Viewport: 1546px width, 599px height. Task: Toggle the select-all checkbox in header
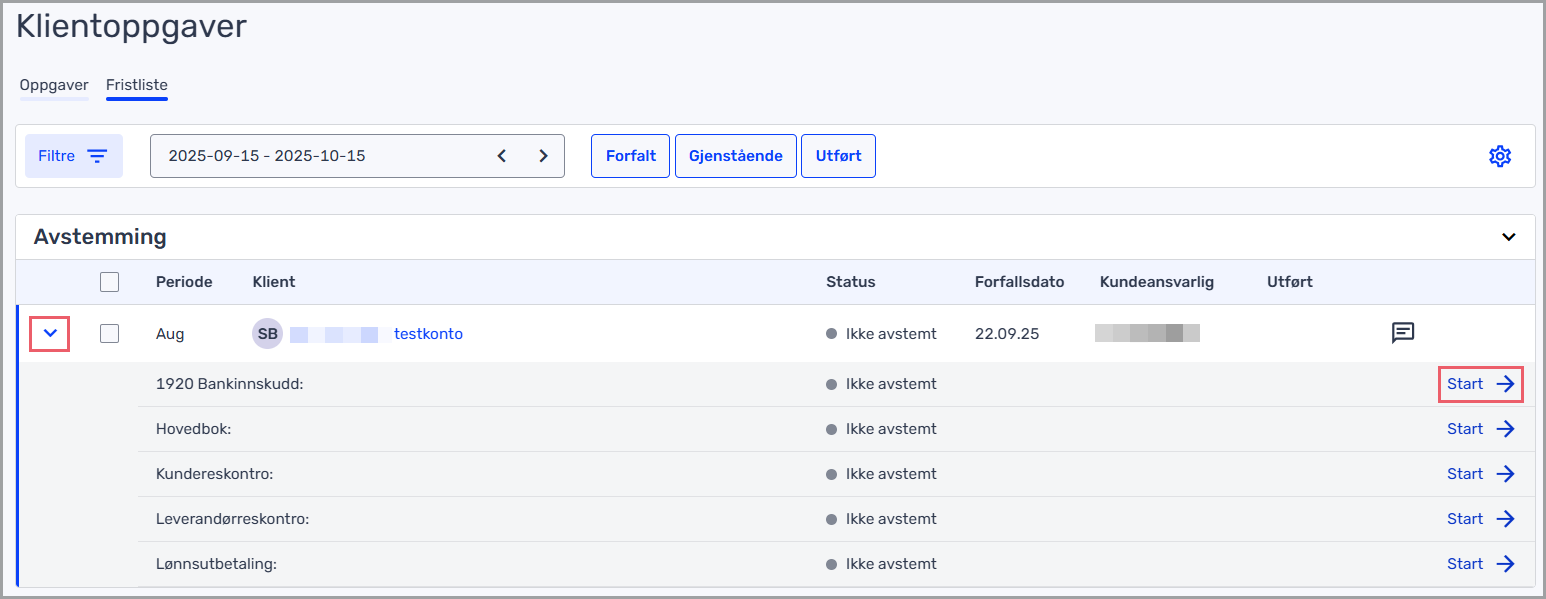pos(110,282)
